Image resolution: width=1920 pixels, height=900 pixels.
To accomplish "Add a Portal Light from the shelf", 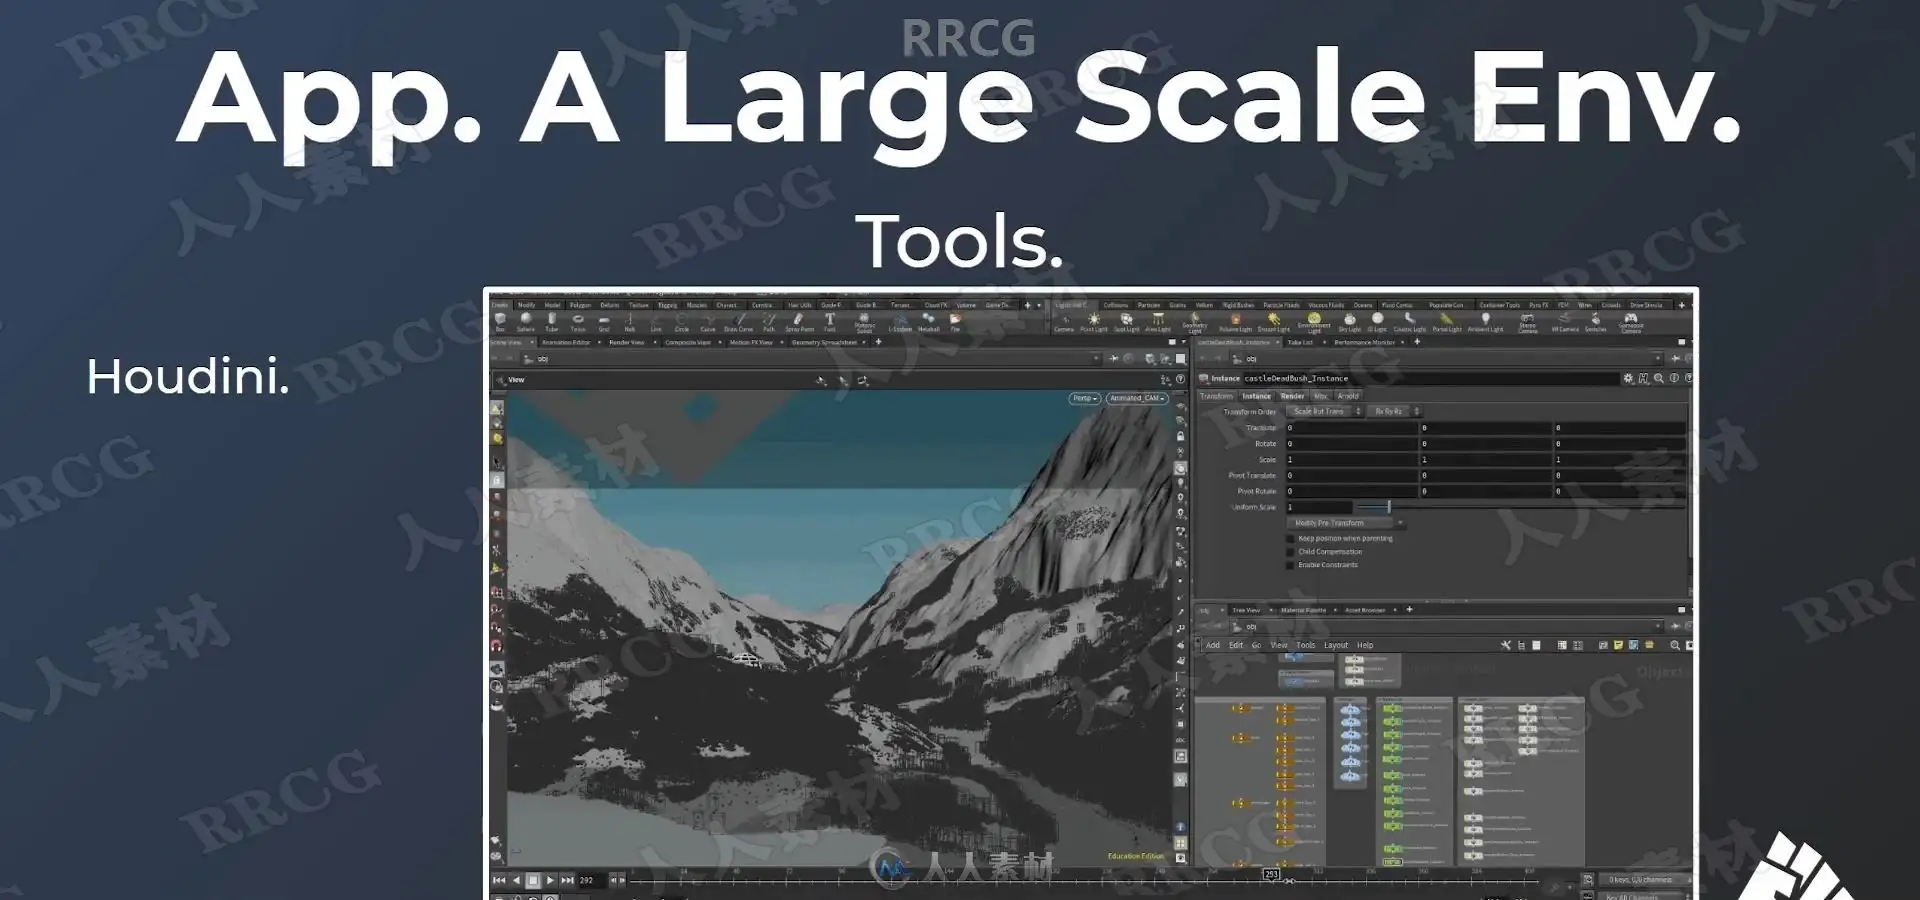I will pos(1447,322).
